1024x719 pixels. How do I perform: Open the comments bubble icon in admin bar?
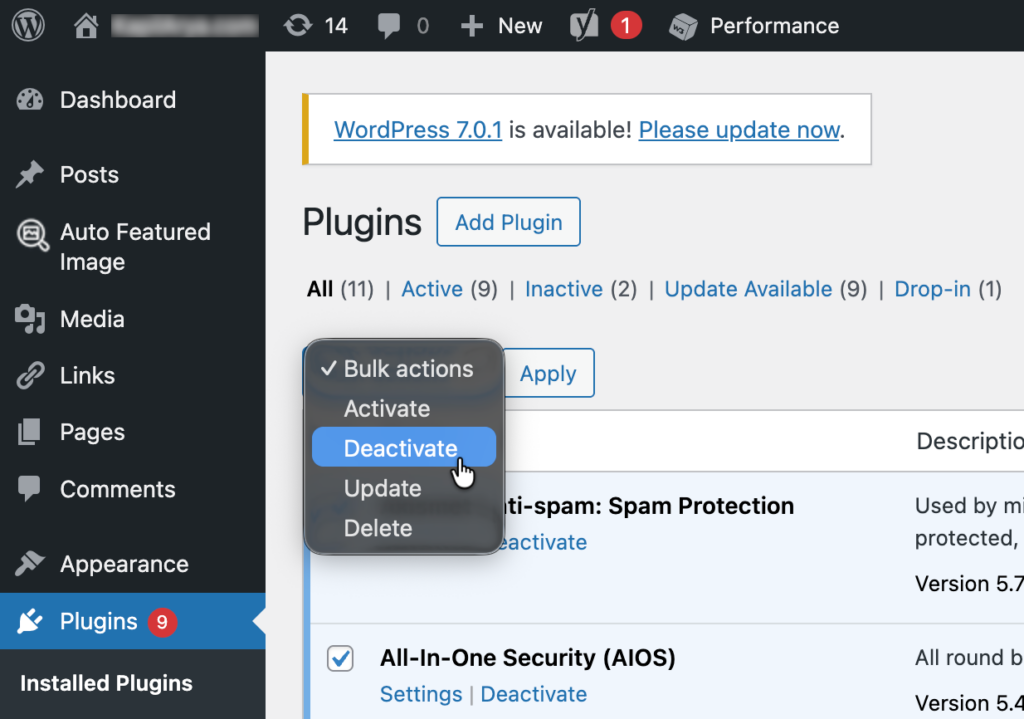pyautogui.click(x=389, y=26)
